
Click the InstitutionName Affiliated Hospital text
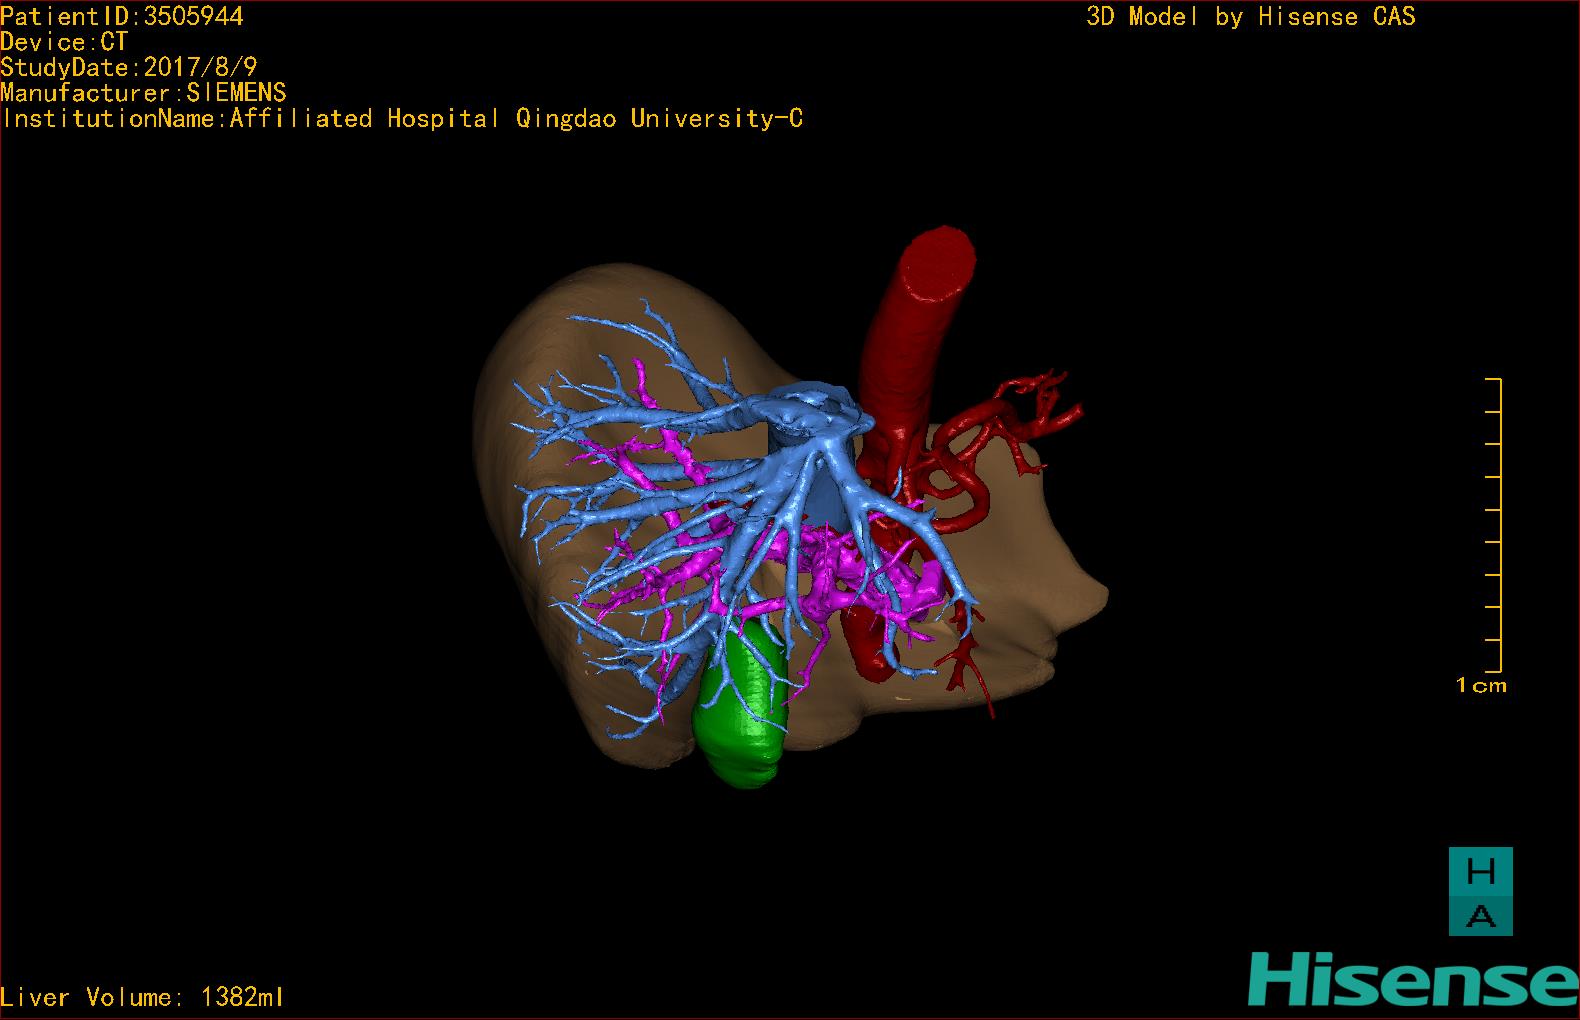[403, 119]
